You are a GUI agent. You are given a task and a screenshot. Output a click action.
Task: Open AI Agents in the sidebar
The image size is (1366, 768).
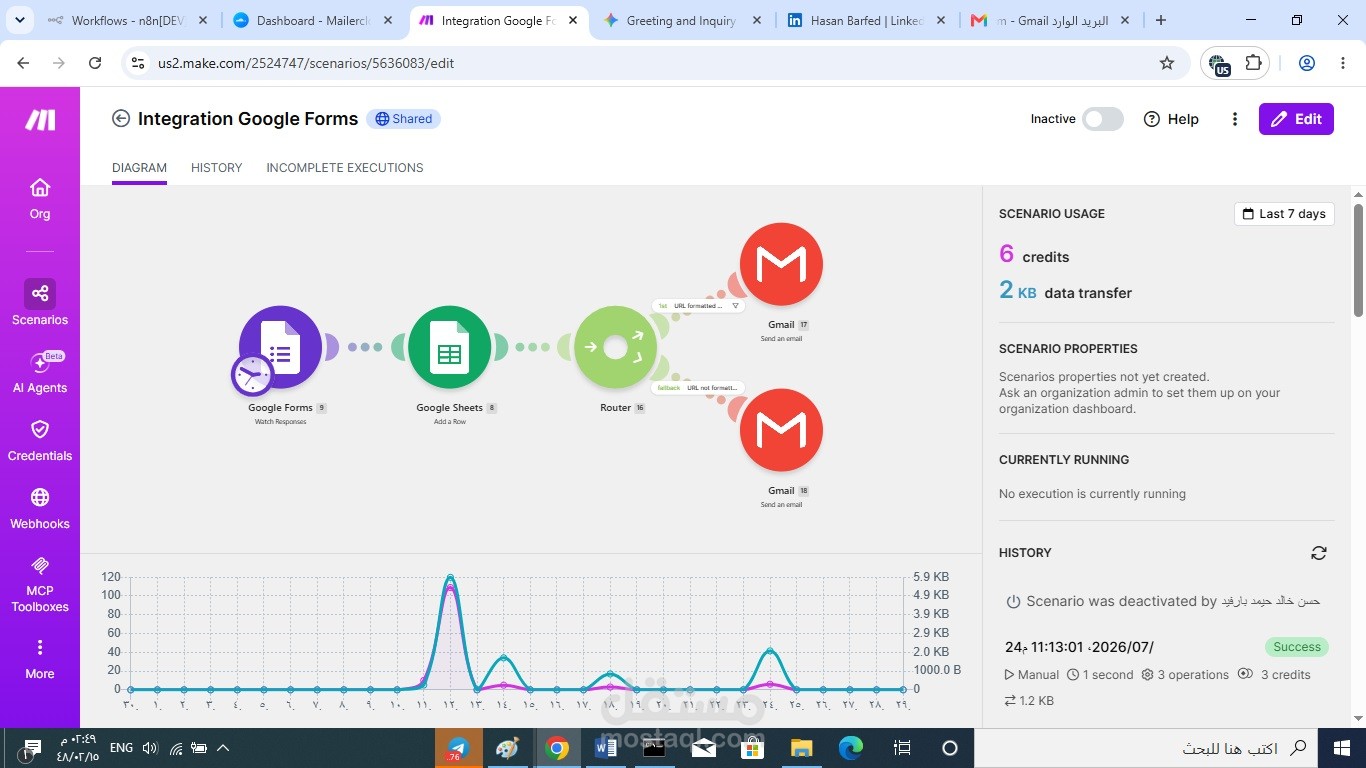coord(40,372)
